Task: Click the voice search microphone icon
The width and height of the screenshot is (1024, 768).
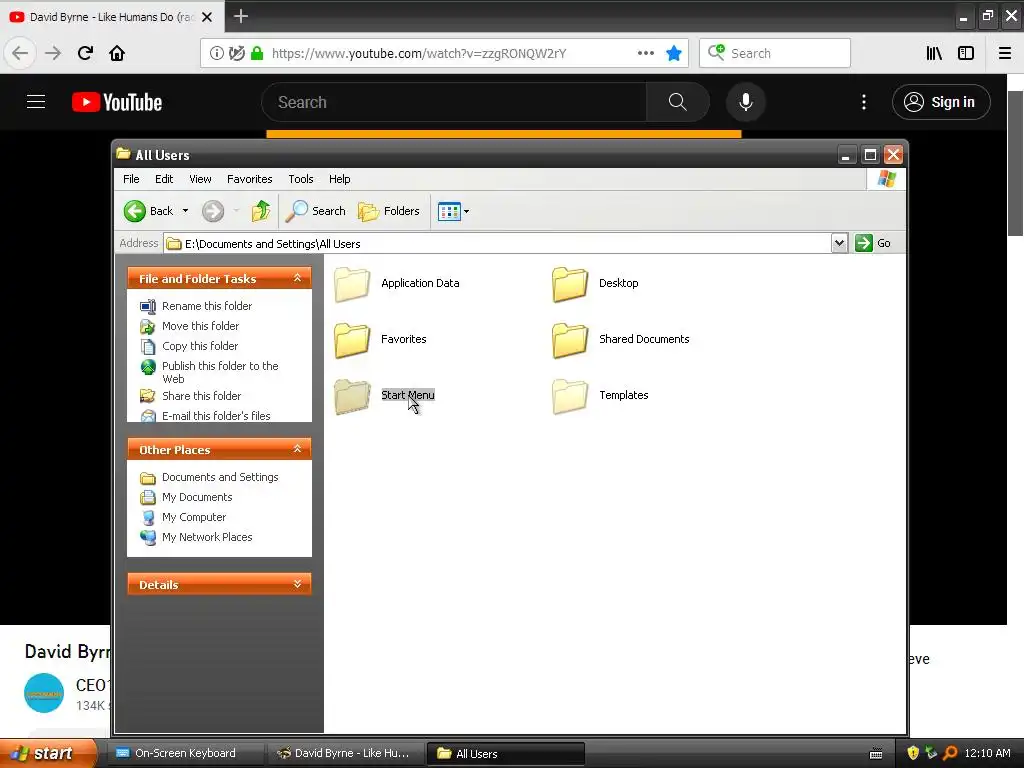Action: pos(746,103)
